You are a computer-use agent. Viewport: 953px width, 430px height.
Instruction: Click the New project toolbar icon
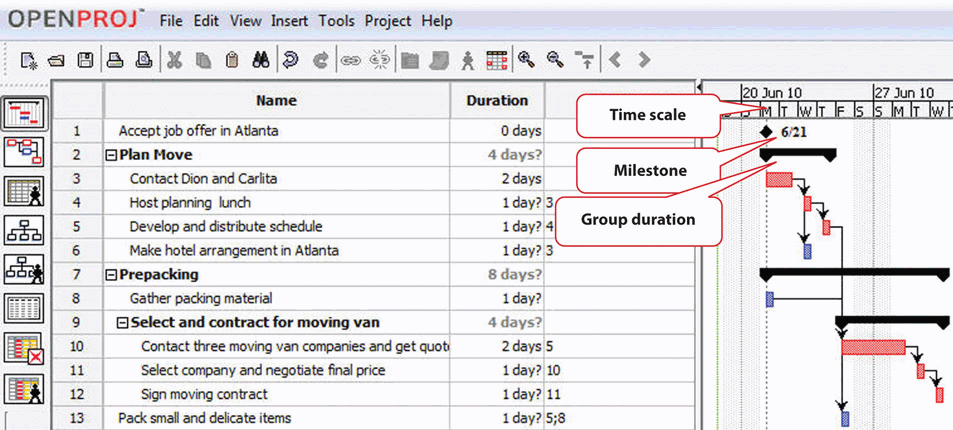(x=28, y=60)
